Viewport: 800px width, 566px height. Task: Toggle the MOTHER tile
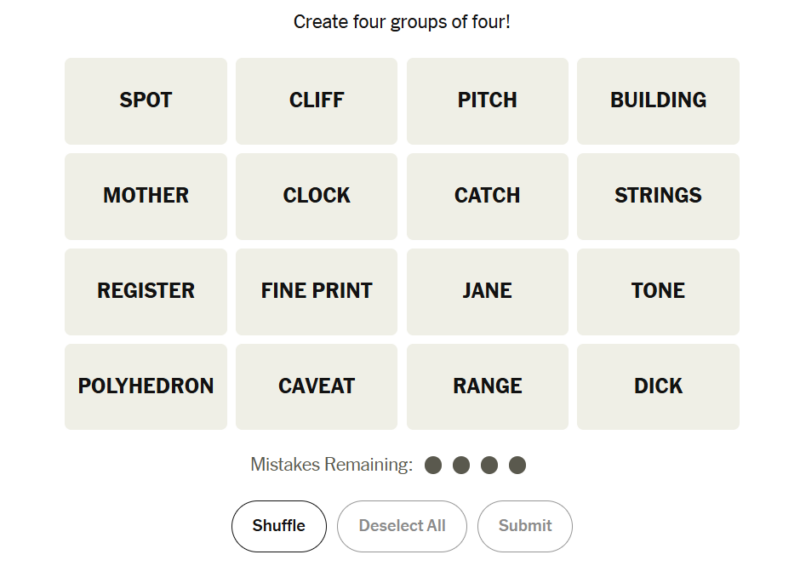[146, 196]
